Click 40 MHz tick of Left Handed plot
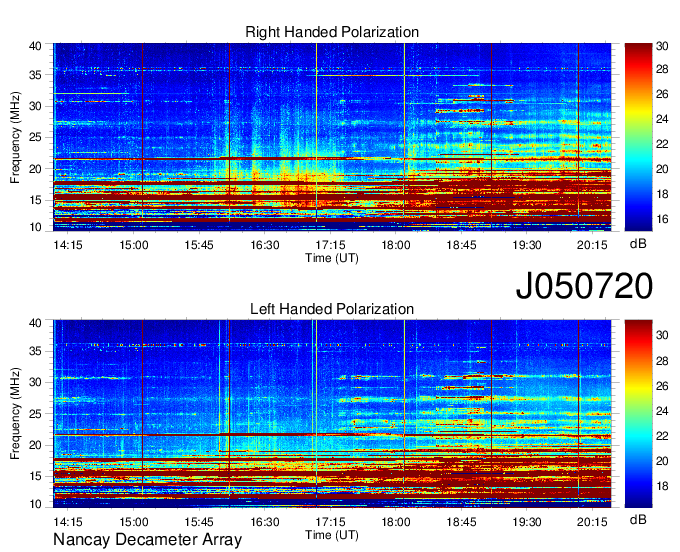 coord(35,323)
